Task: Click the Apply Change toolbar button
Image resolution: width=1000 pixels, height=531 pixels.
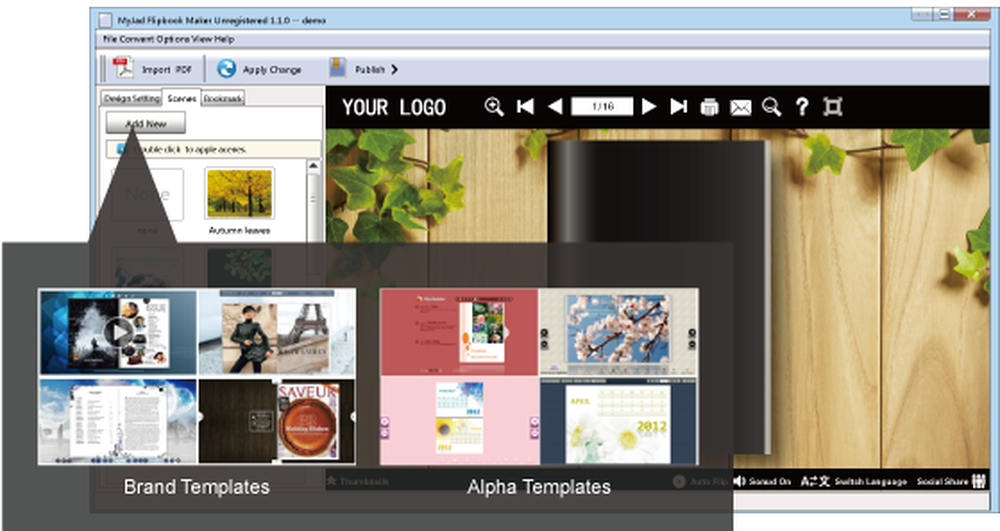Action: click(x=259, y=69)
